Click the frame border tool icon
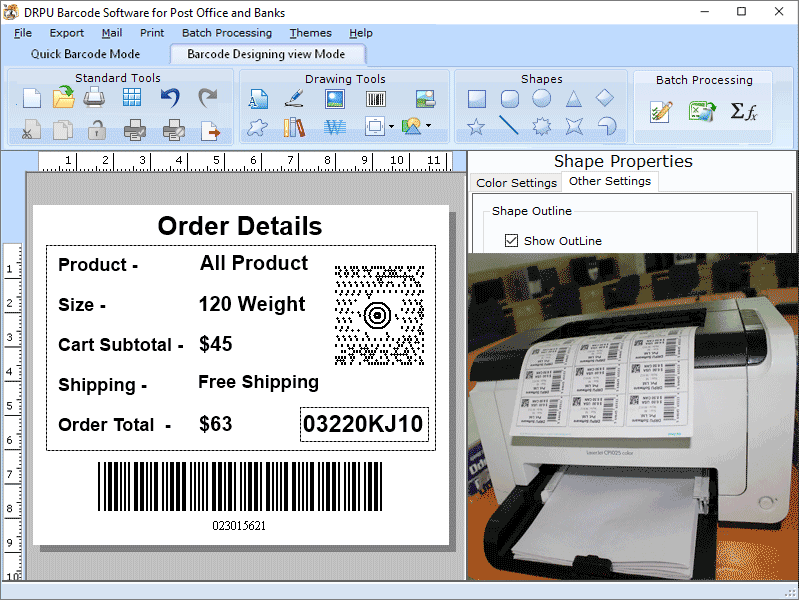This screenshot has height=600, width=799. (375, 126)
